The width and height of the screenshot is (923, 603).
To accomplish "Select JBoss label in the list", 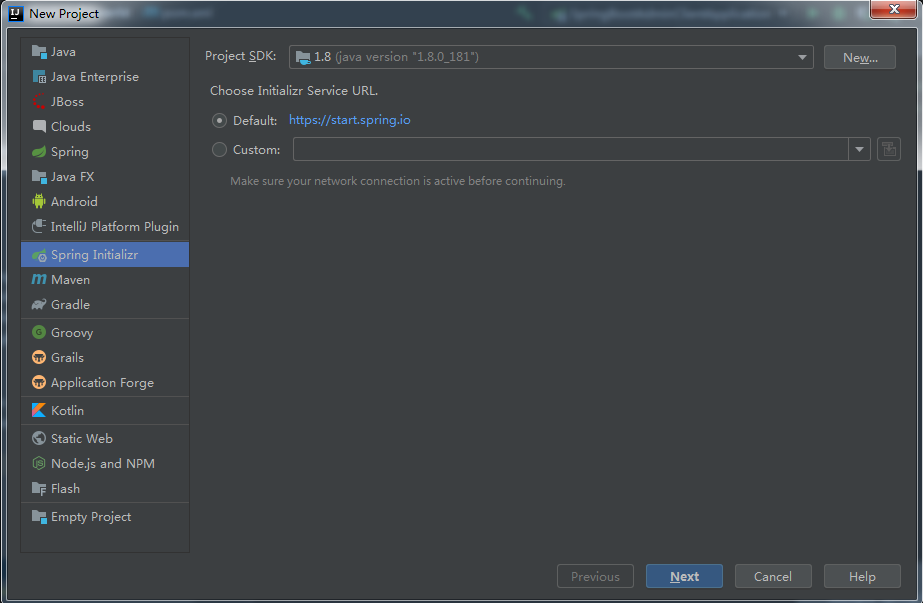I will pos(67,102).
